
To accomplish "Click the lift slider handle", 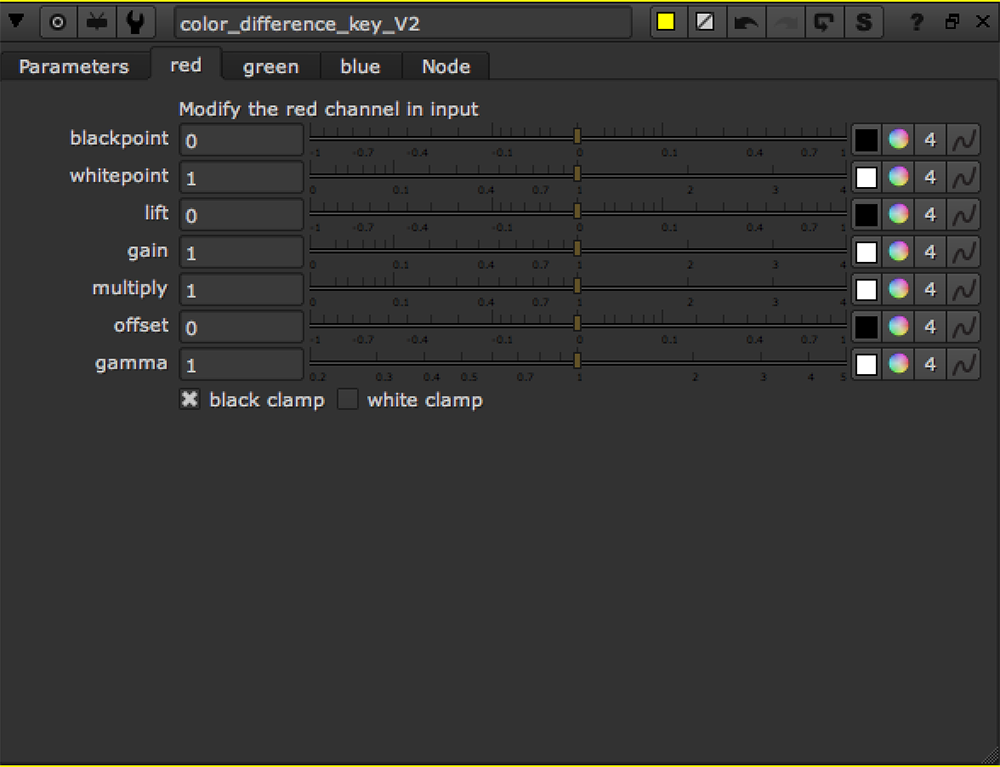I will [577, 211].
